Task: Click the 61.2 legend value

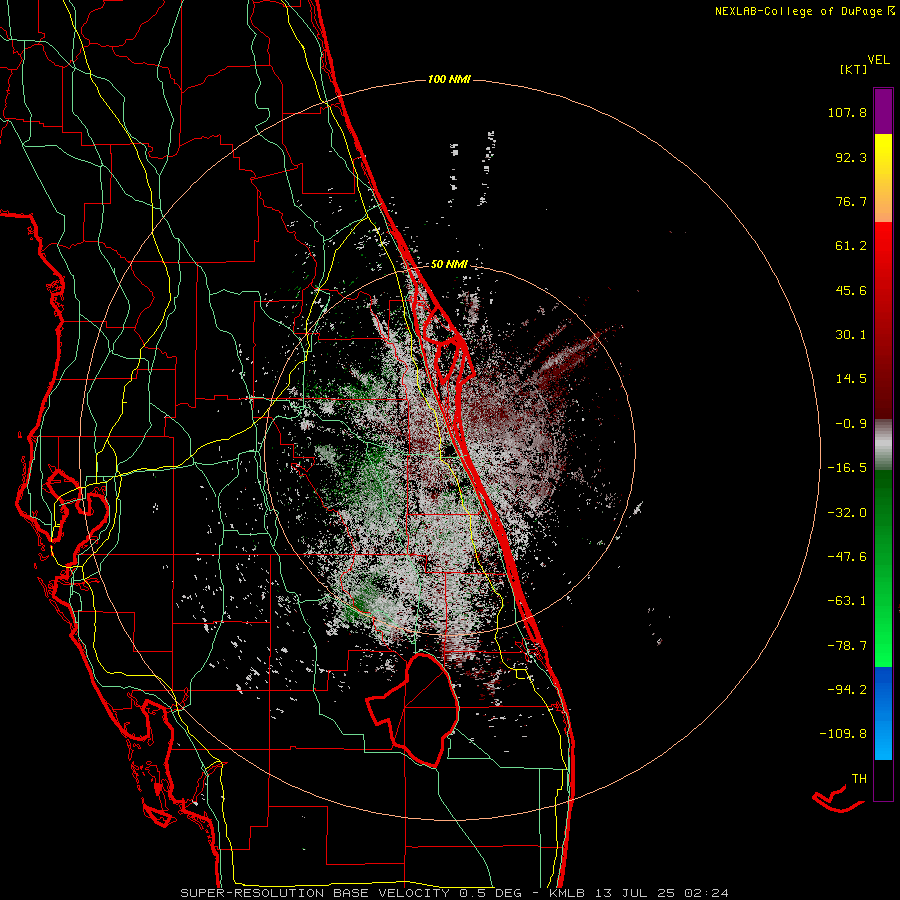Action: click(x=851, y=246)
